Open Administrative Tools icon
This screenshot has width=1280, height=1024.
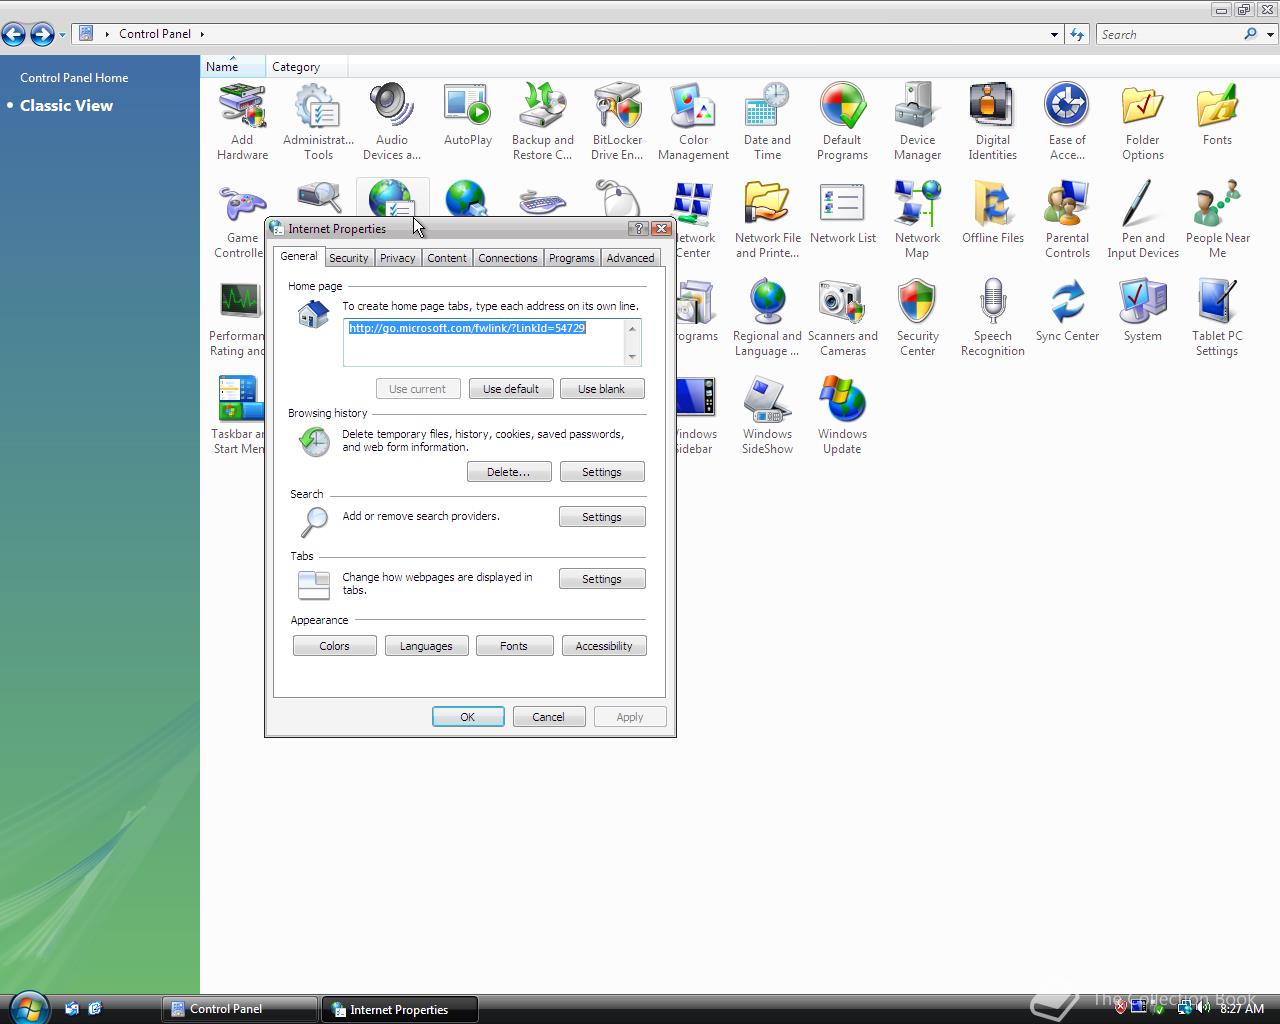[318, 122]
